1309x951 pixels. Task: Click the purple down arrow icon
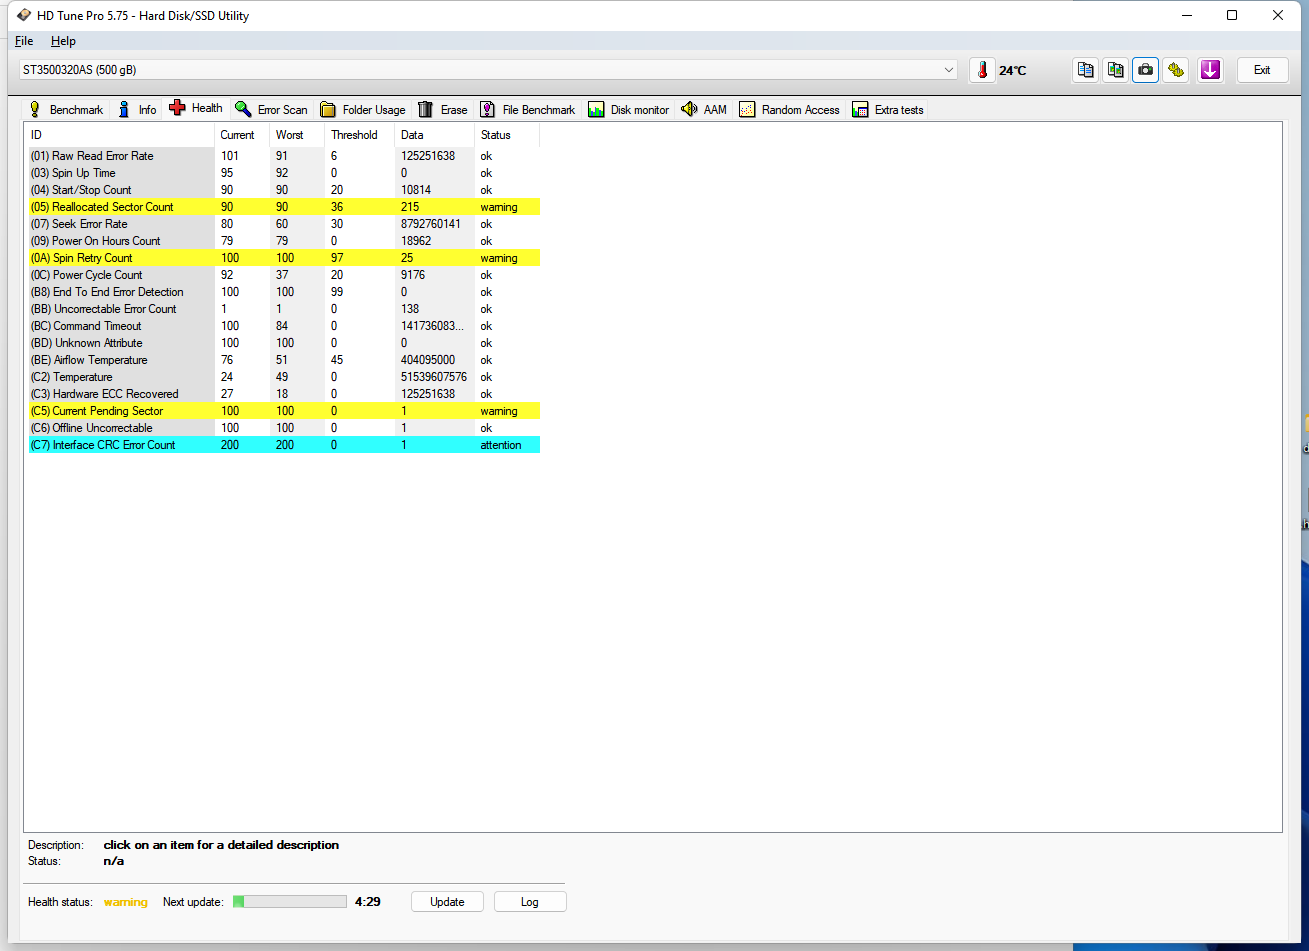[x=1210, y=70]
